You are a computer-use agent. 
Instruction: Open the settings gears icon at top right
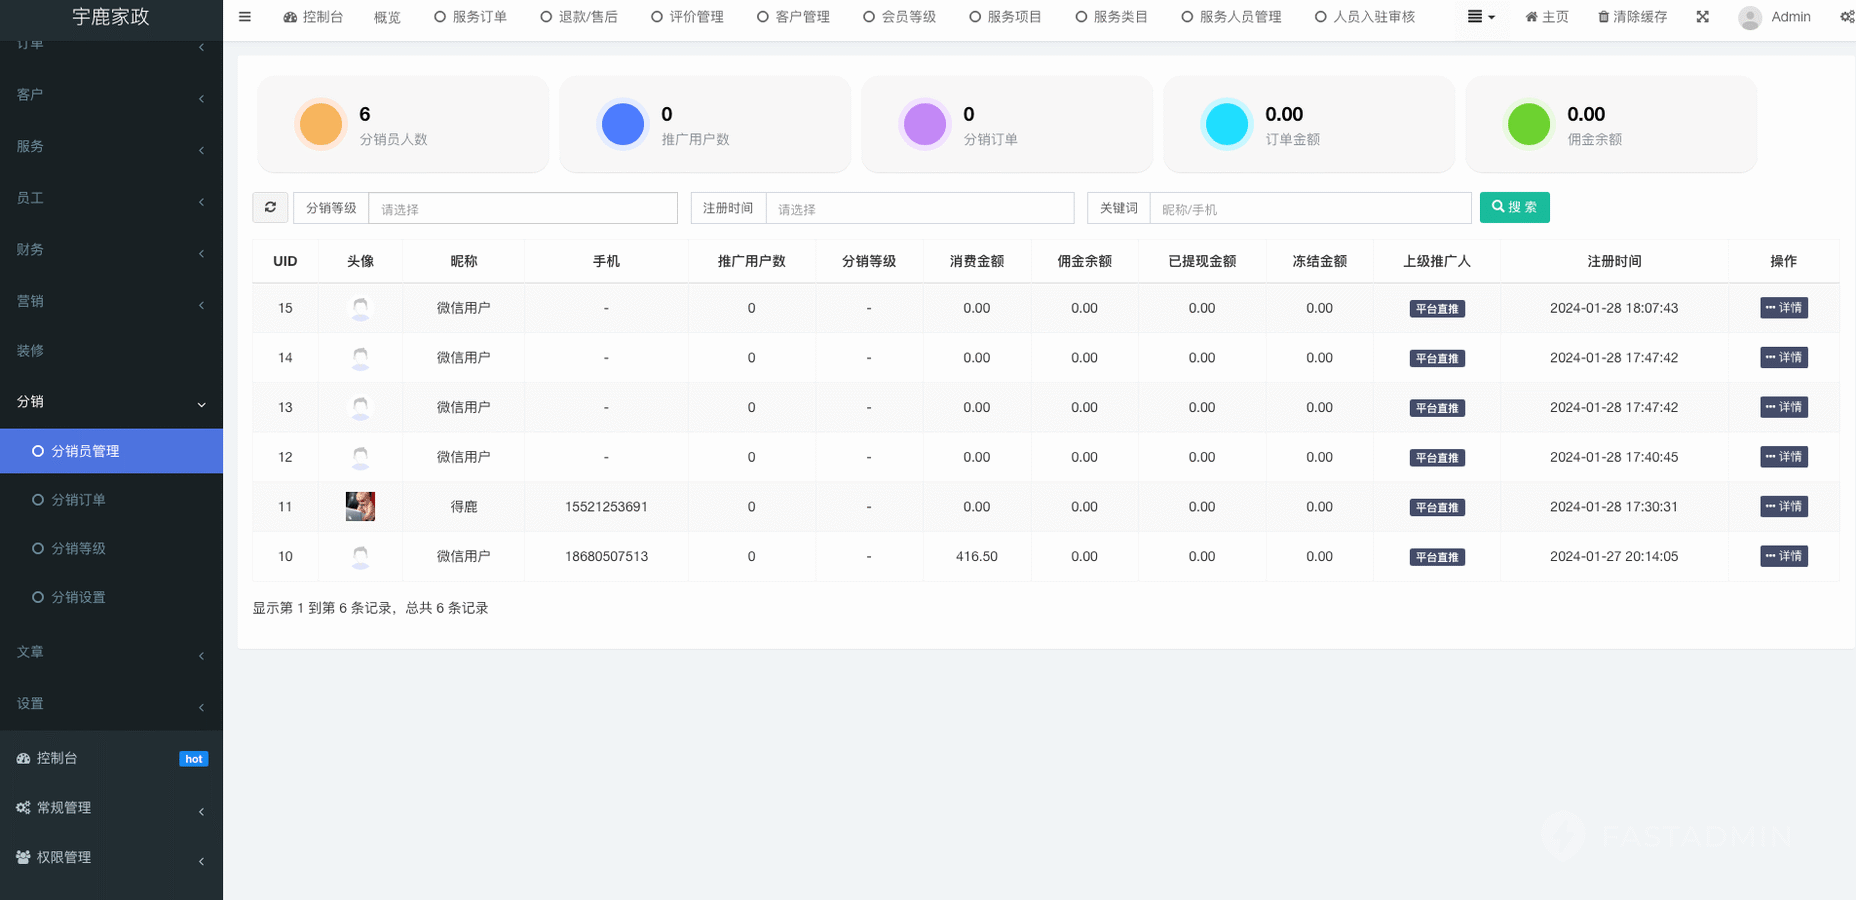click(x=1846, y=17)
